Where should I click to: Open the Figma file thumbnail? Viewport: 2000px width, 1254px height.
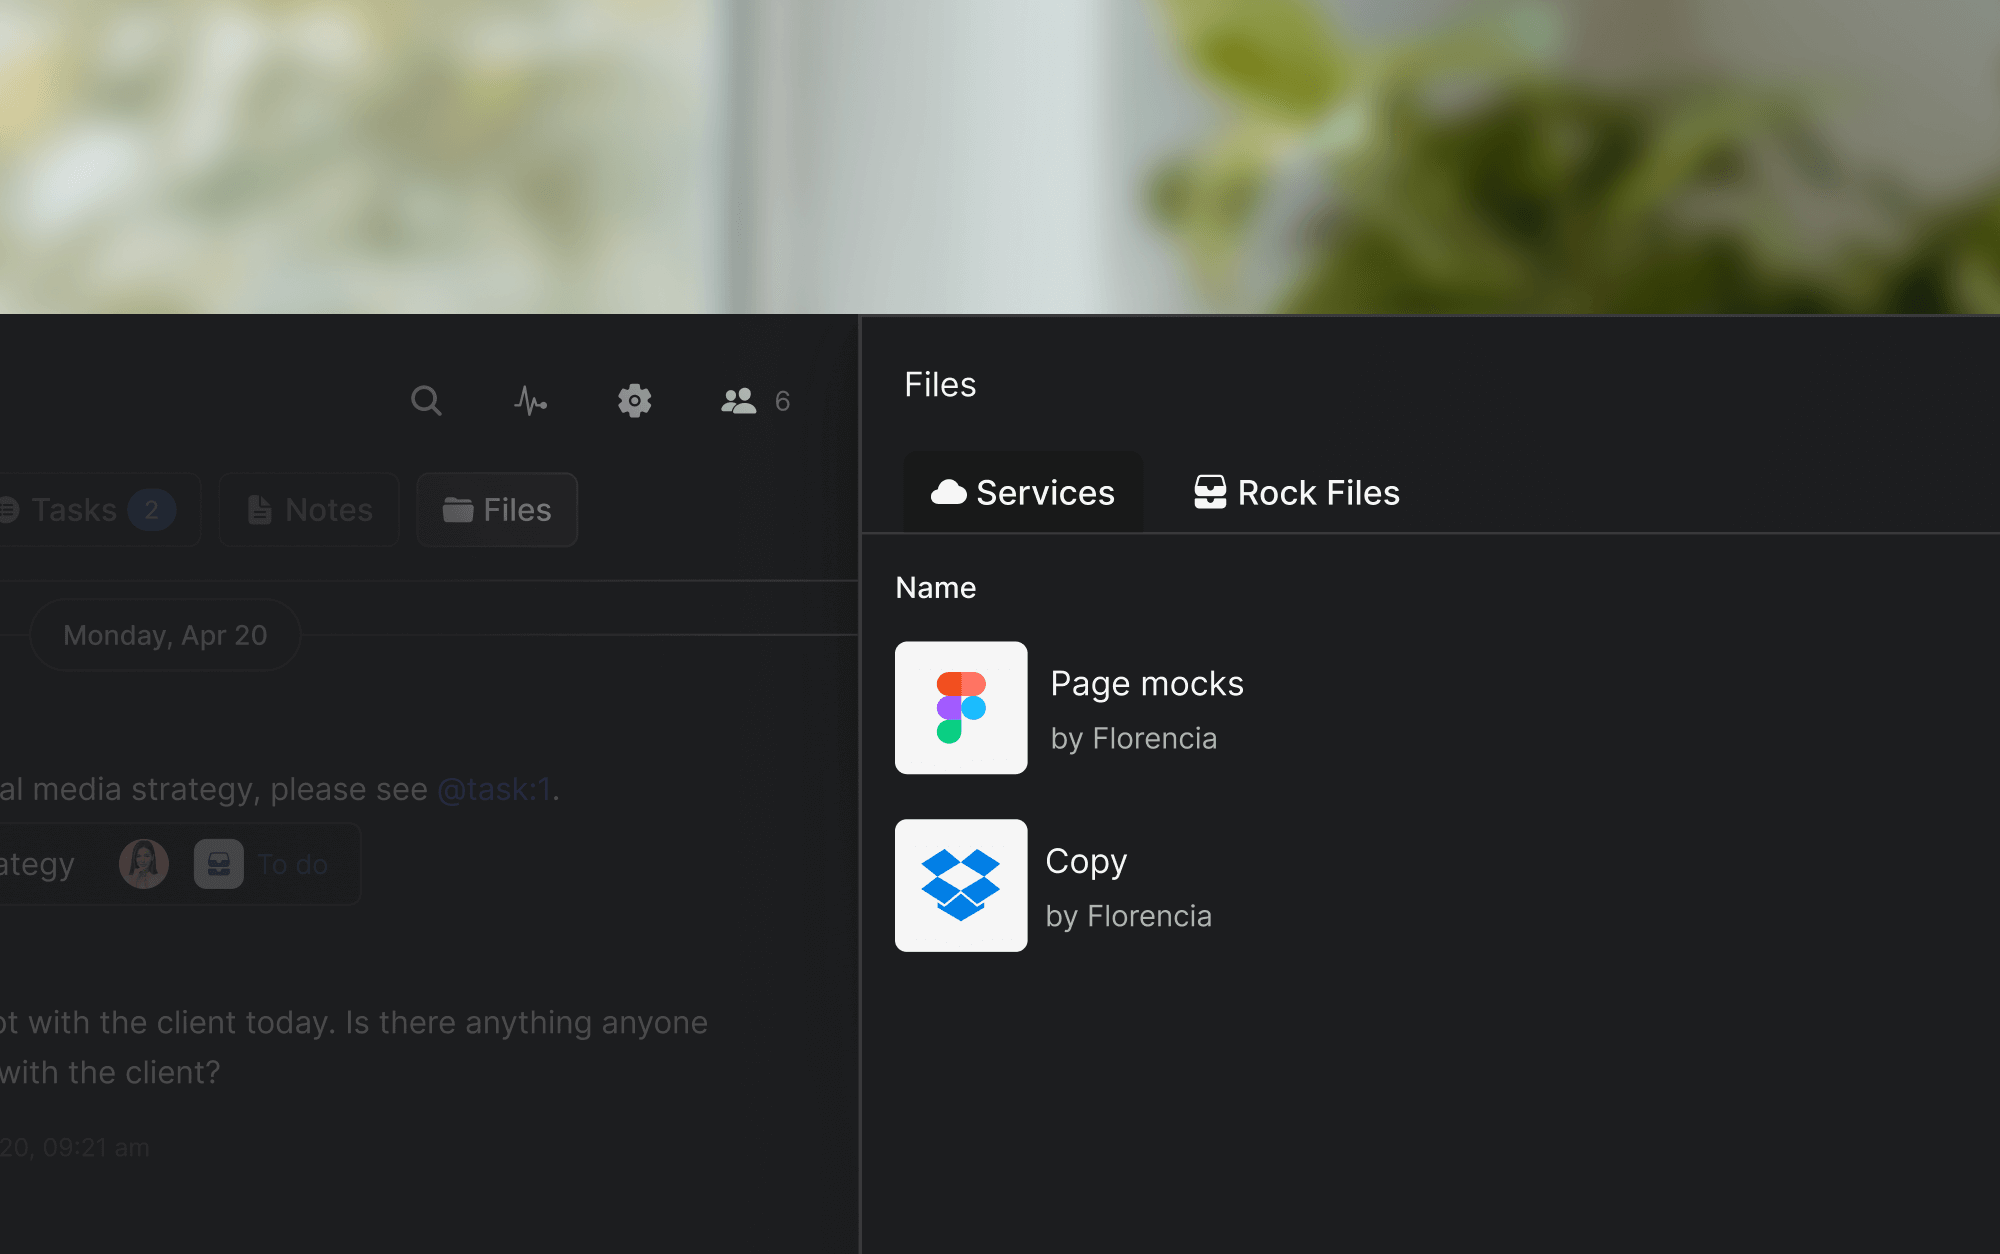click(961, 708)
